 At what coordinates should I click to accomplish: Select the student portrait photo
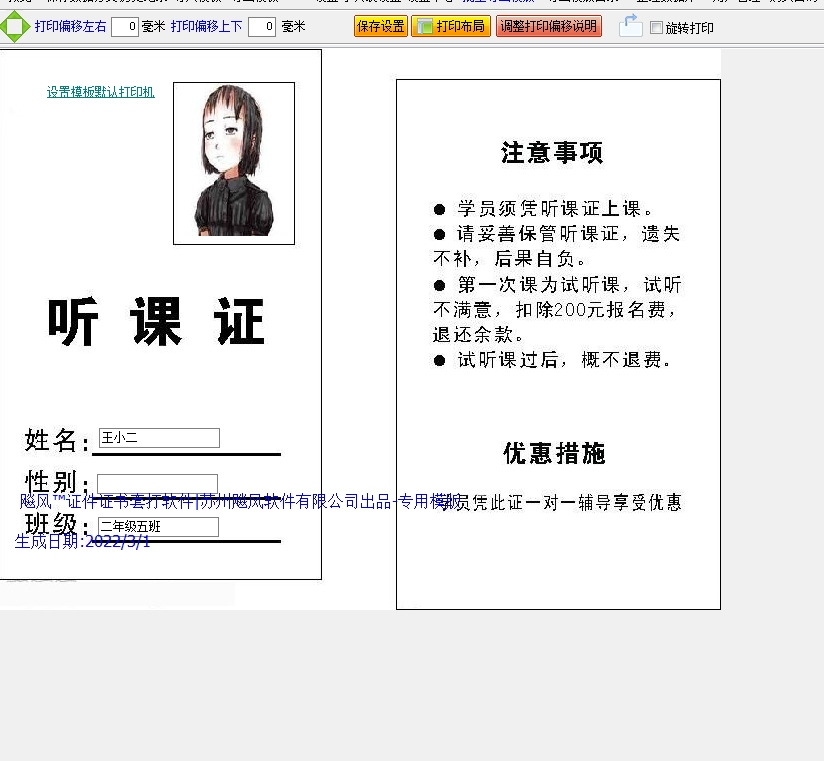(233, 163)
